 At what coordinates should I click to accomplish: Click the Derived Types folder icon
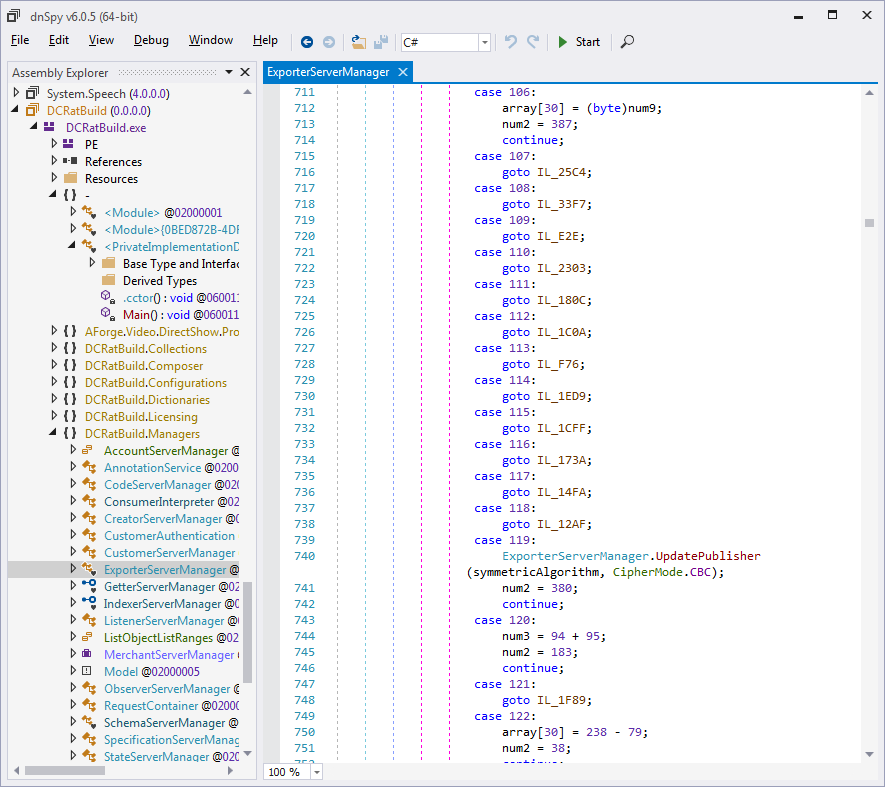click(x=109, y=280)
